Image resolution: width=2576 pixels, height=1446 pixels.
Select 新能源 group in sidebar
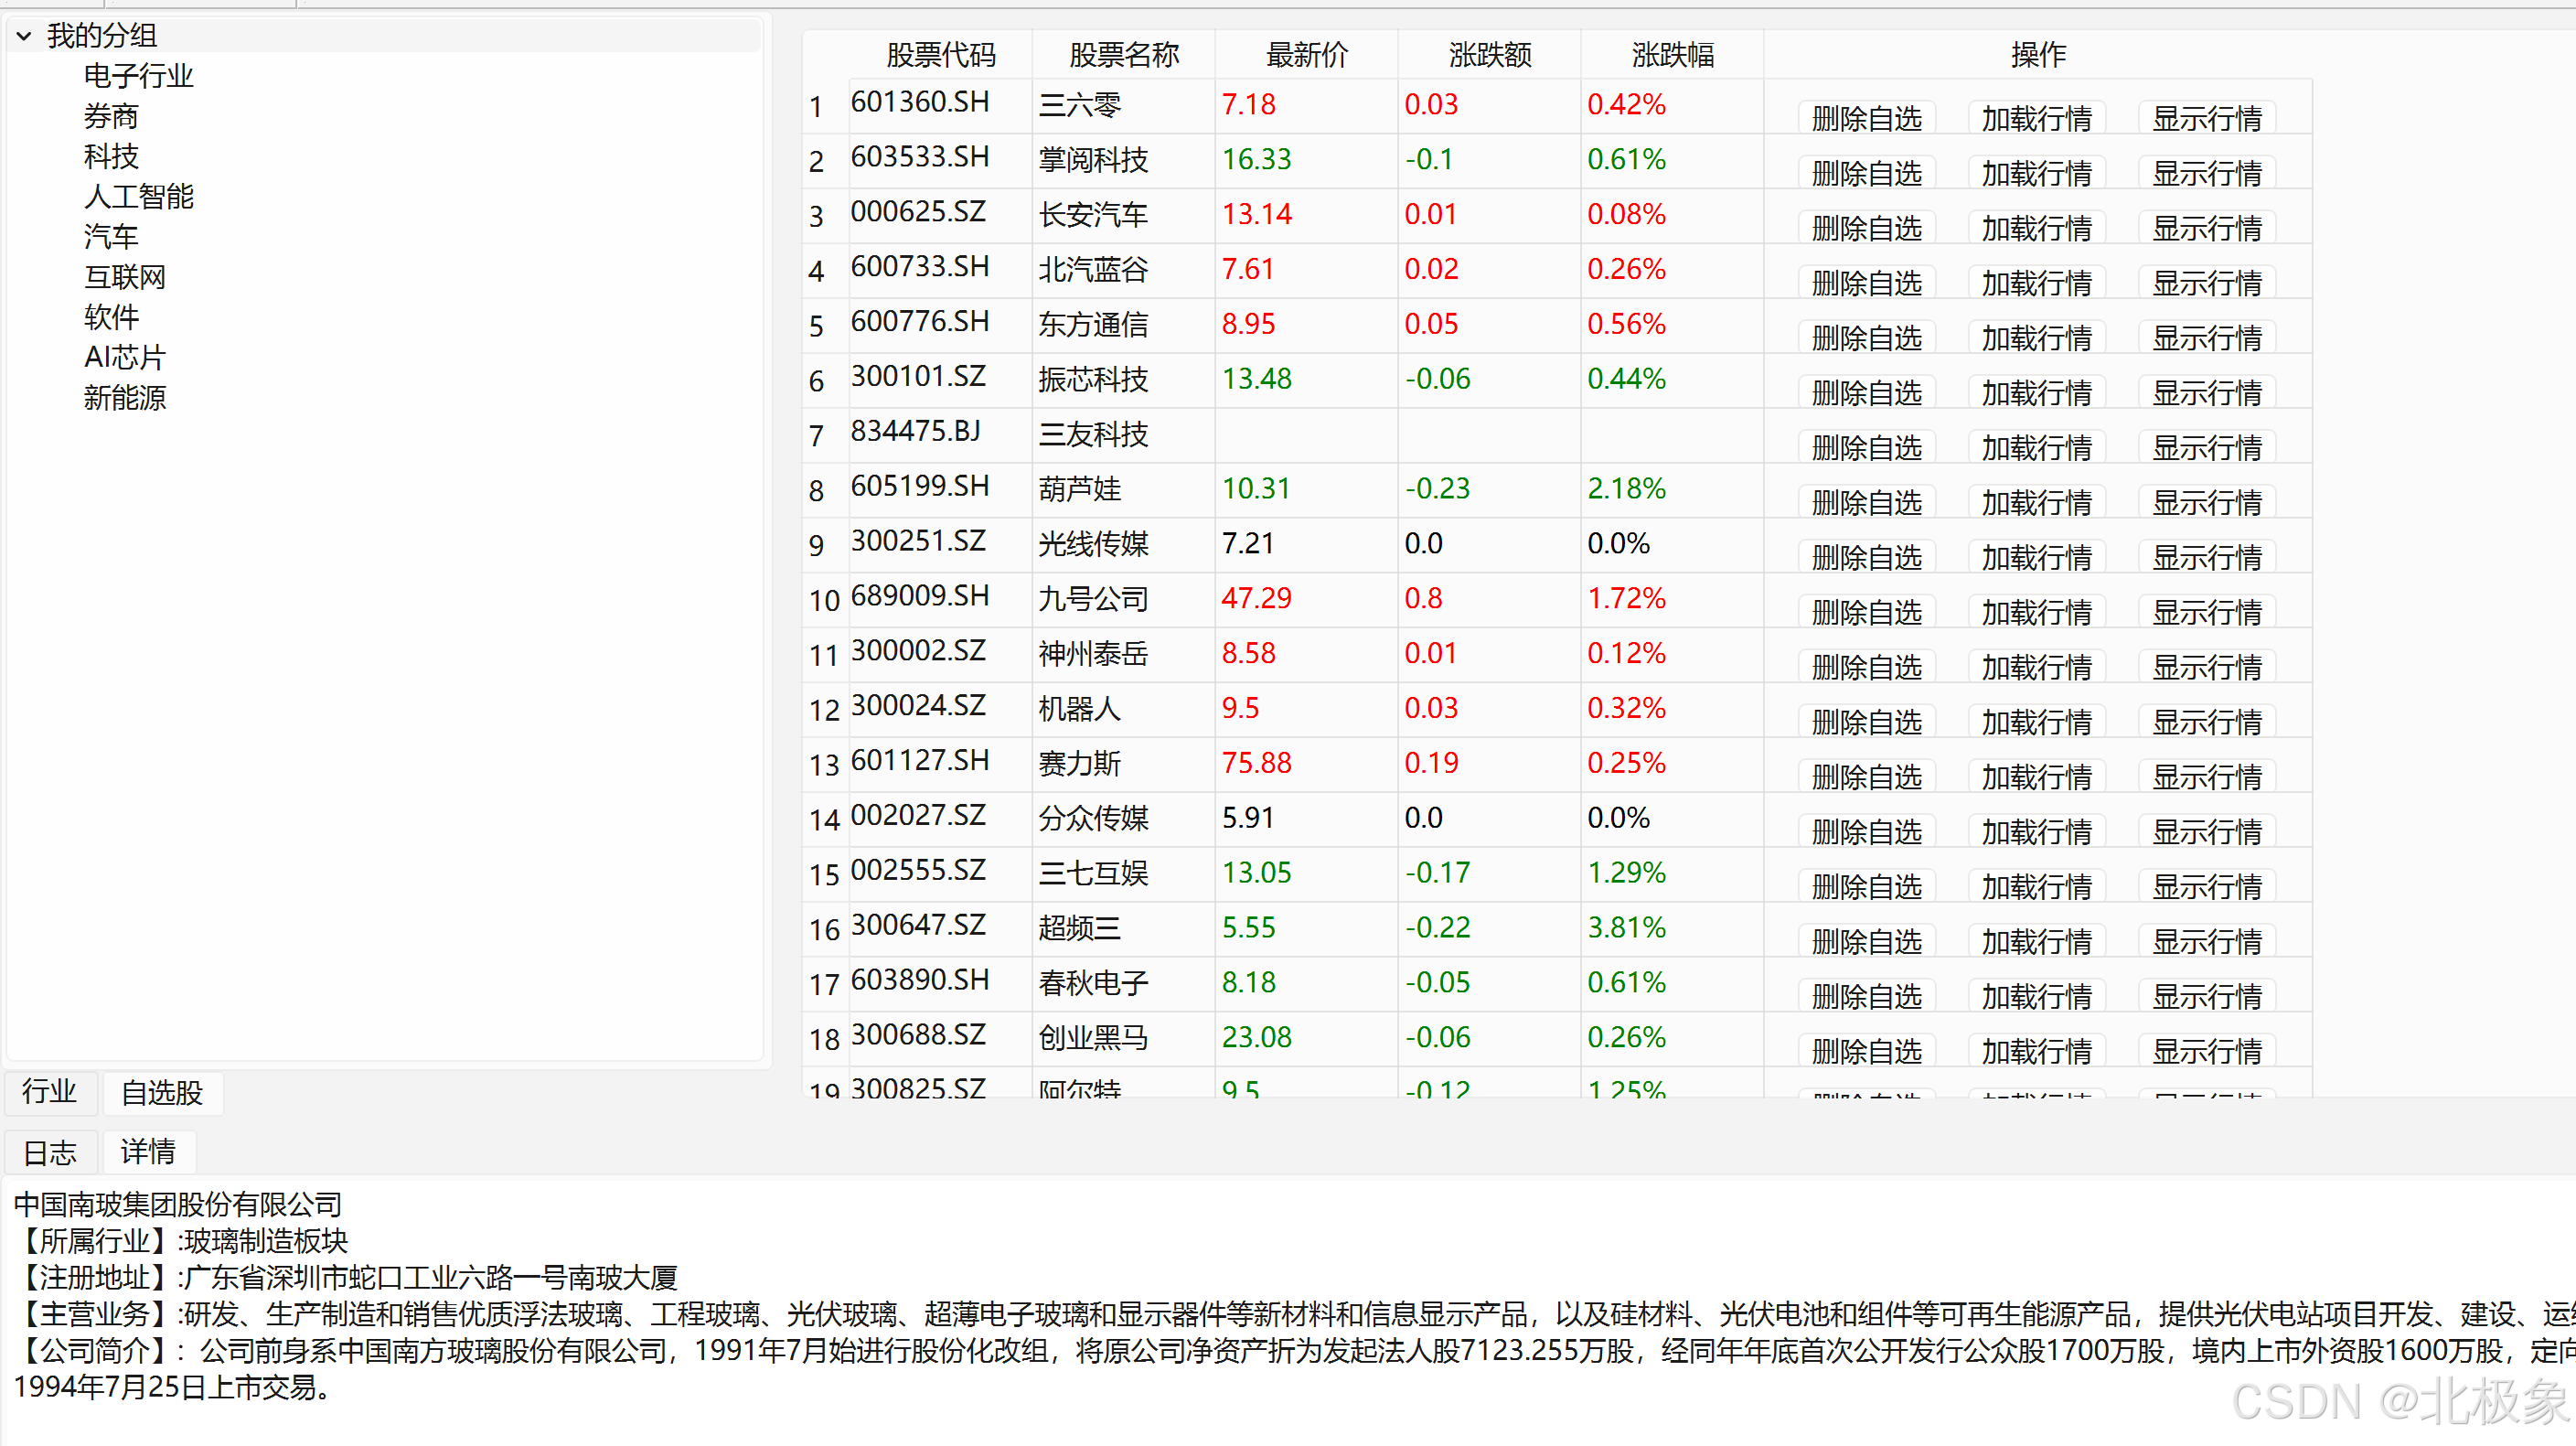click(x=124, y=398)
